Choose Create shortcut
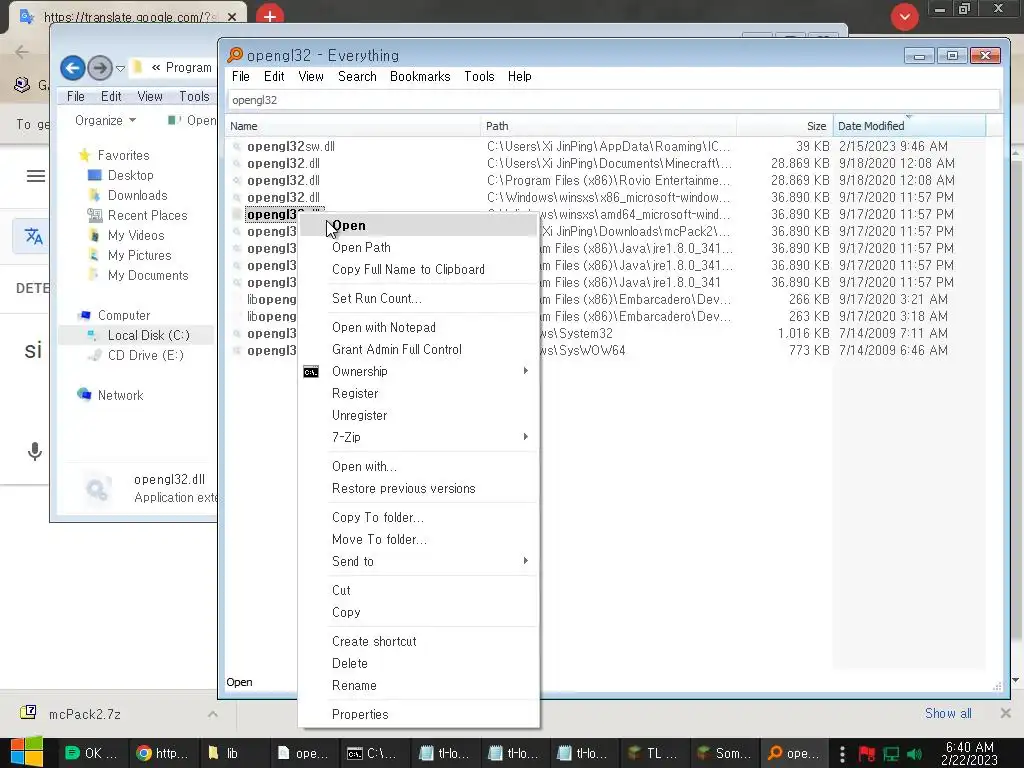1024x768 pixels. [418, 641]
